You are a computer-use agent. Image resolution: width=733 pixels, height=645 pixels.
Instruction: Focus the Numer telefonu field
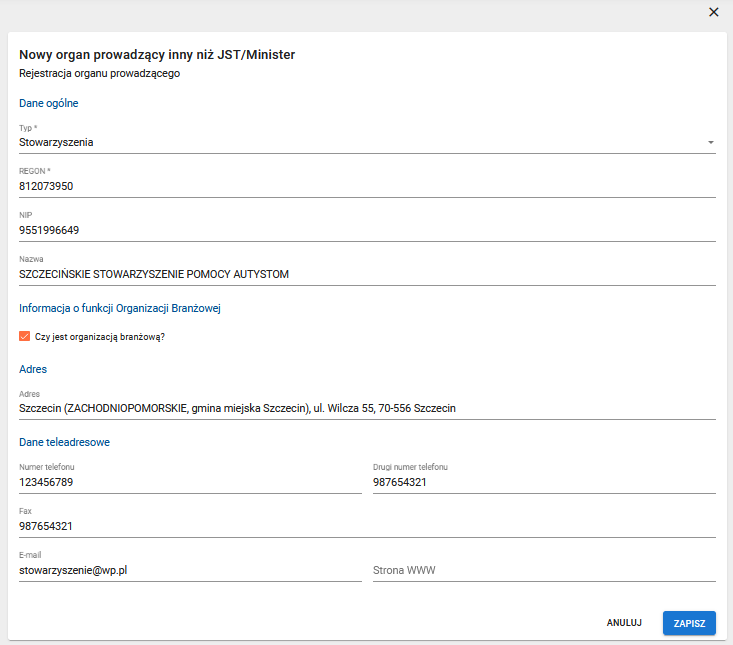pos(189,482)
